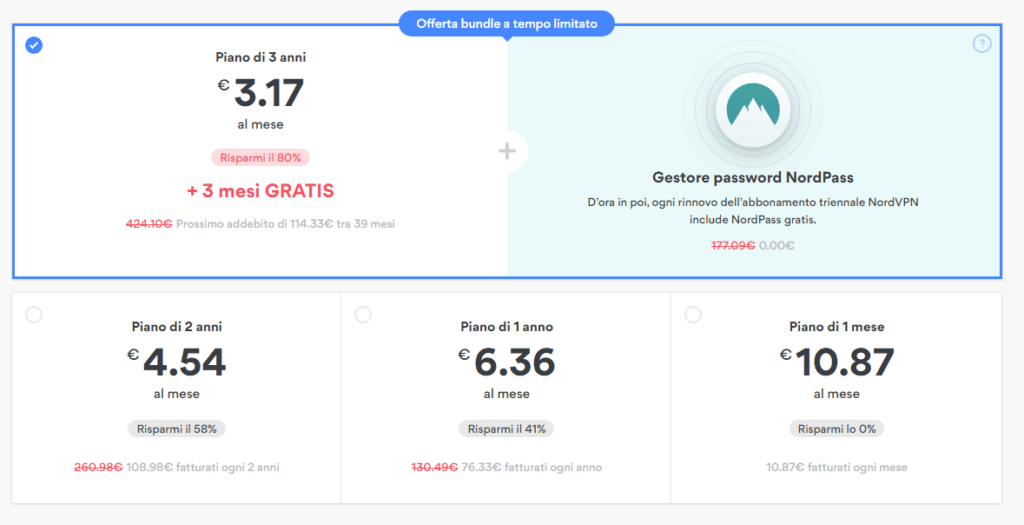This screenshot has height=525, width=1024.
Task: Click Prossimo addebito di 114.33€ text
Action: click(x=285, y=224)
